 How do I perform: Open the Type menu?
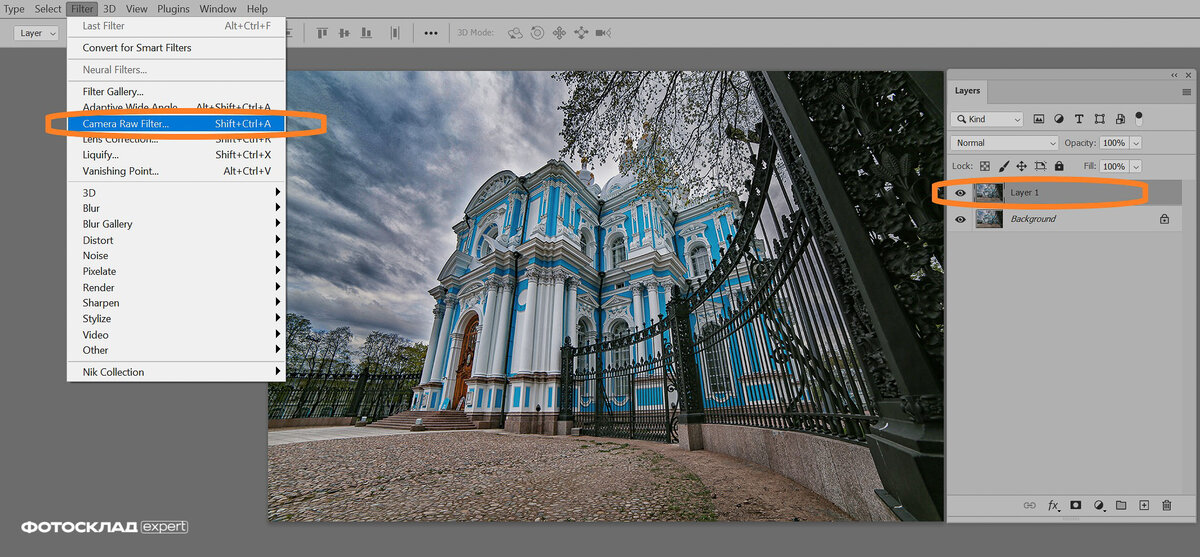coord(14,9)
